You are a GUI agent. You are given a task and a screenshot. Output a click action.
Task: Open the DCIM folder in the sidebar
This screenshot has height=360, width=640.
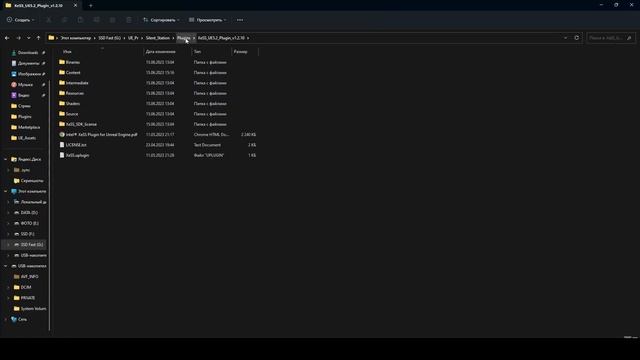[x=26, y=287]
